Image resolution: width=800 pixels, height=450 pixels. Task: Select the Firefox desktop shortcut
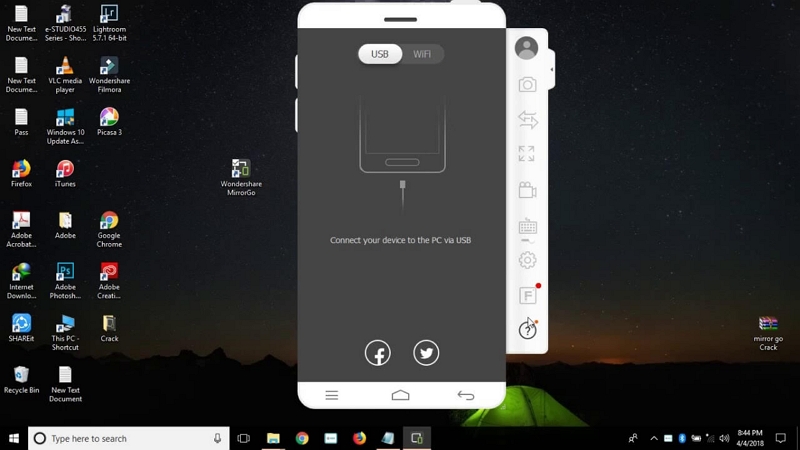point(21,173)
